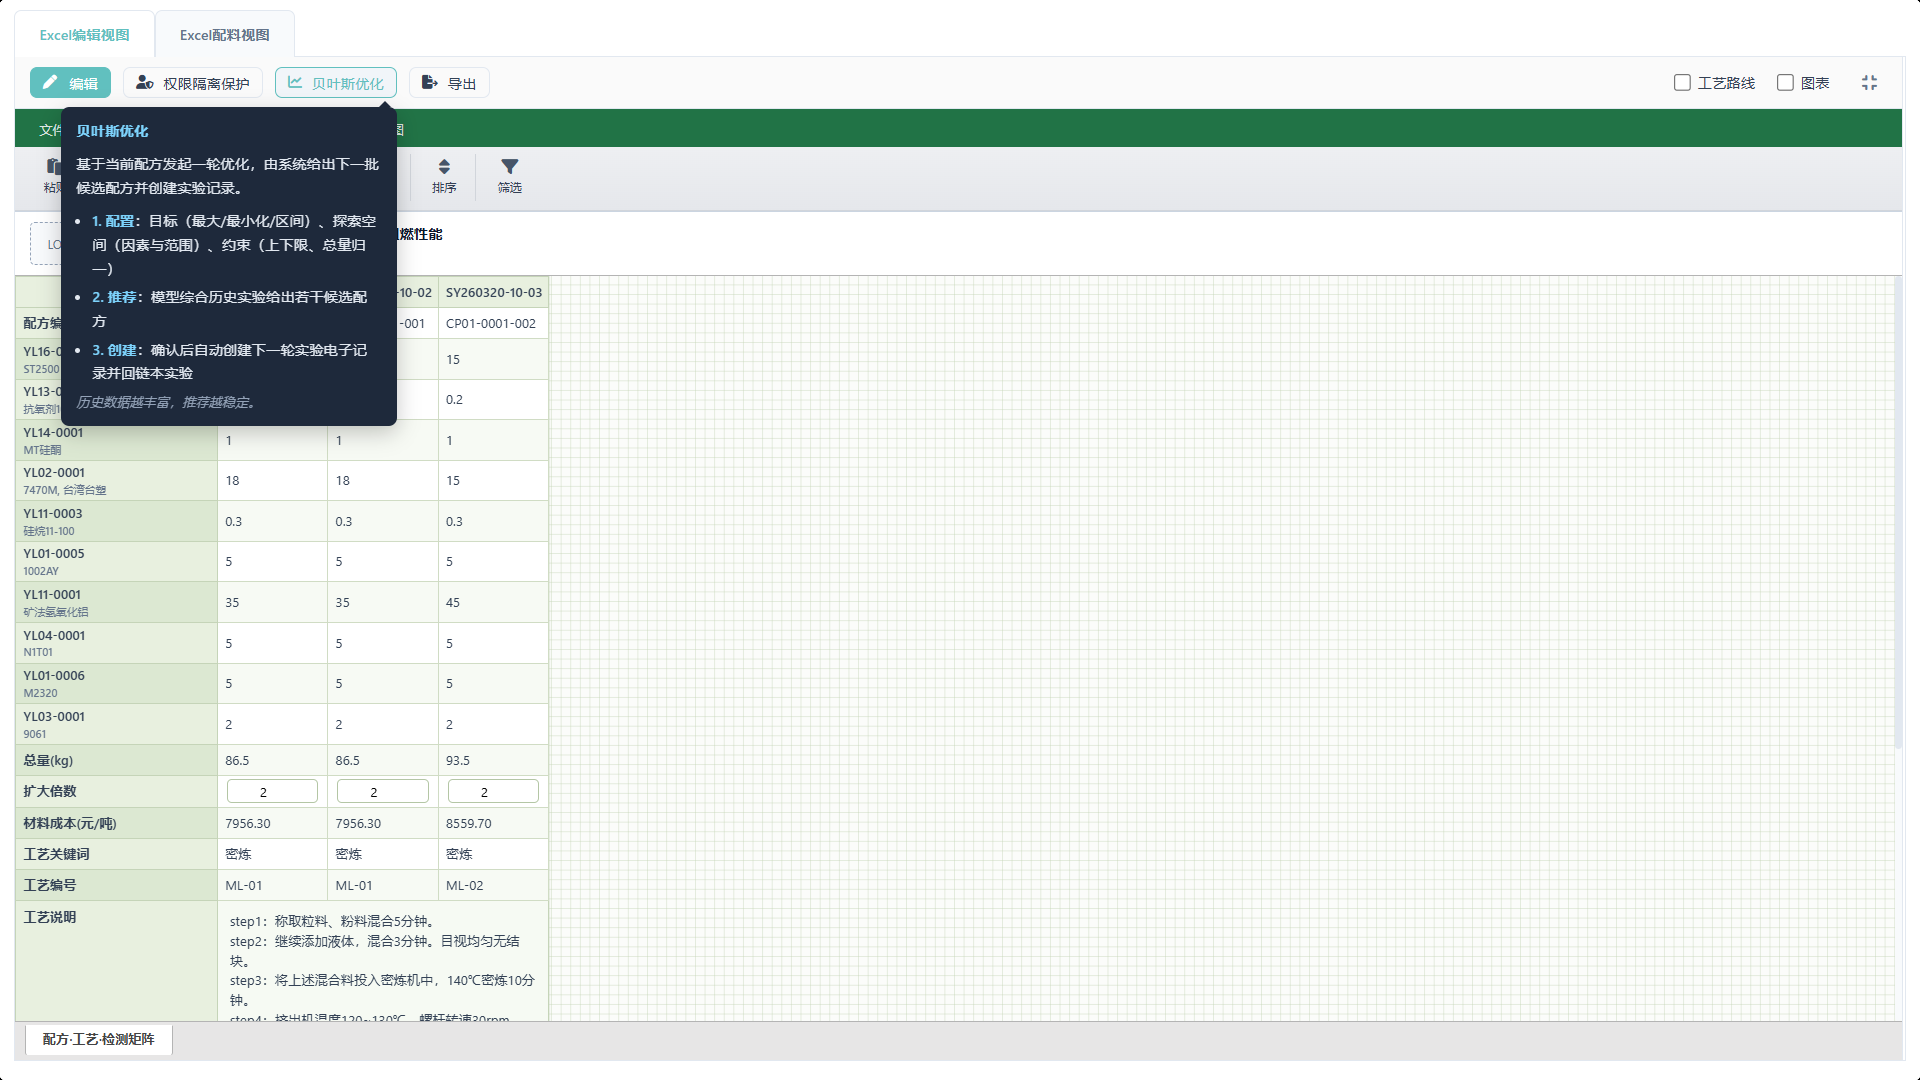Select the 工艺编号 row header

pyautogui.click(x=117, y=885)
